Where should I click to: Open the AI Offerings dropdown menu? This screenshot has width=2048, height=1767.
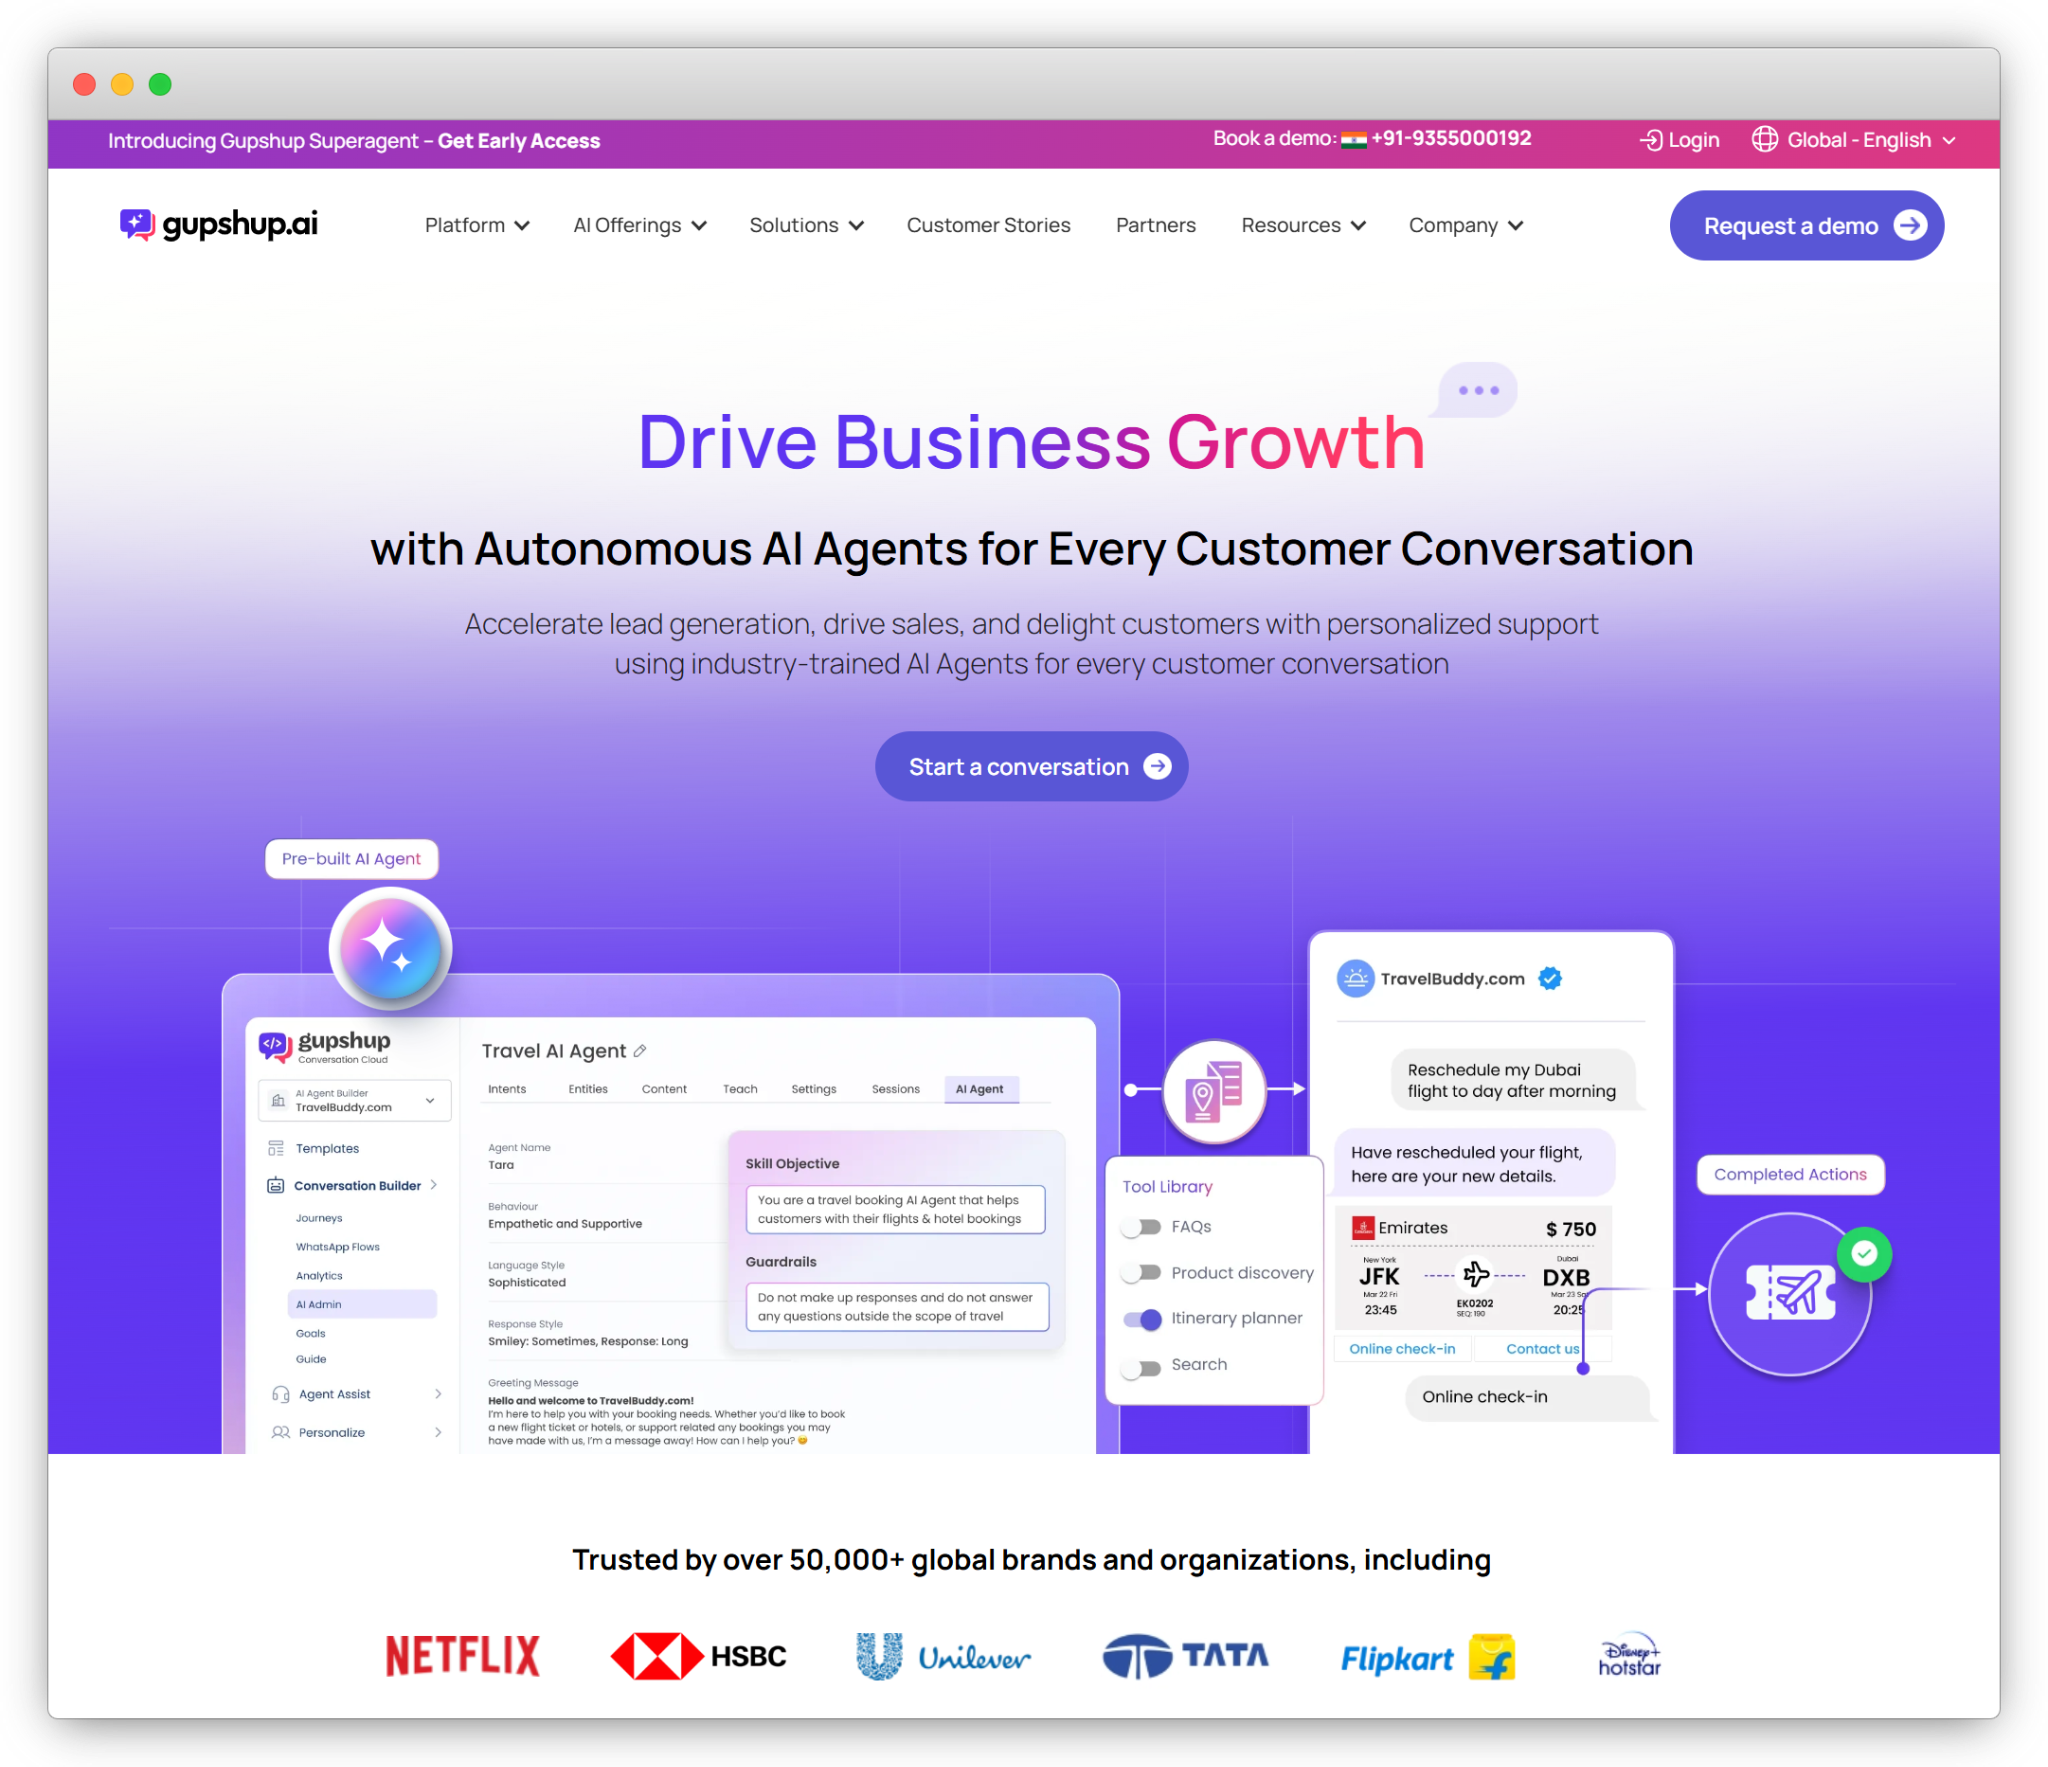pos(640,225)
